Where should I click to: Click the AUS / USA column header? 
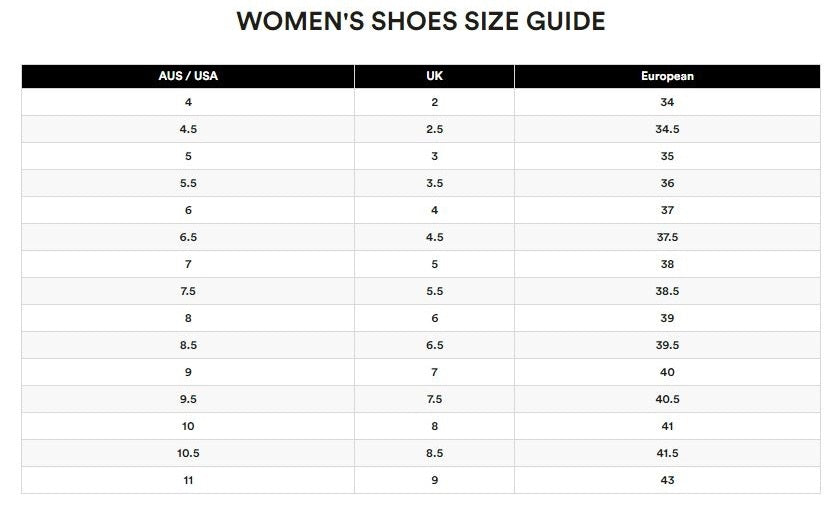[x=188, y=76]
